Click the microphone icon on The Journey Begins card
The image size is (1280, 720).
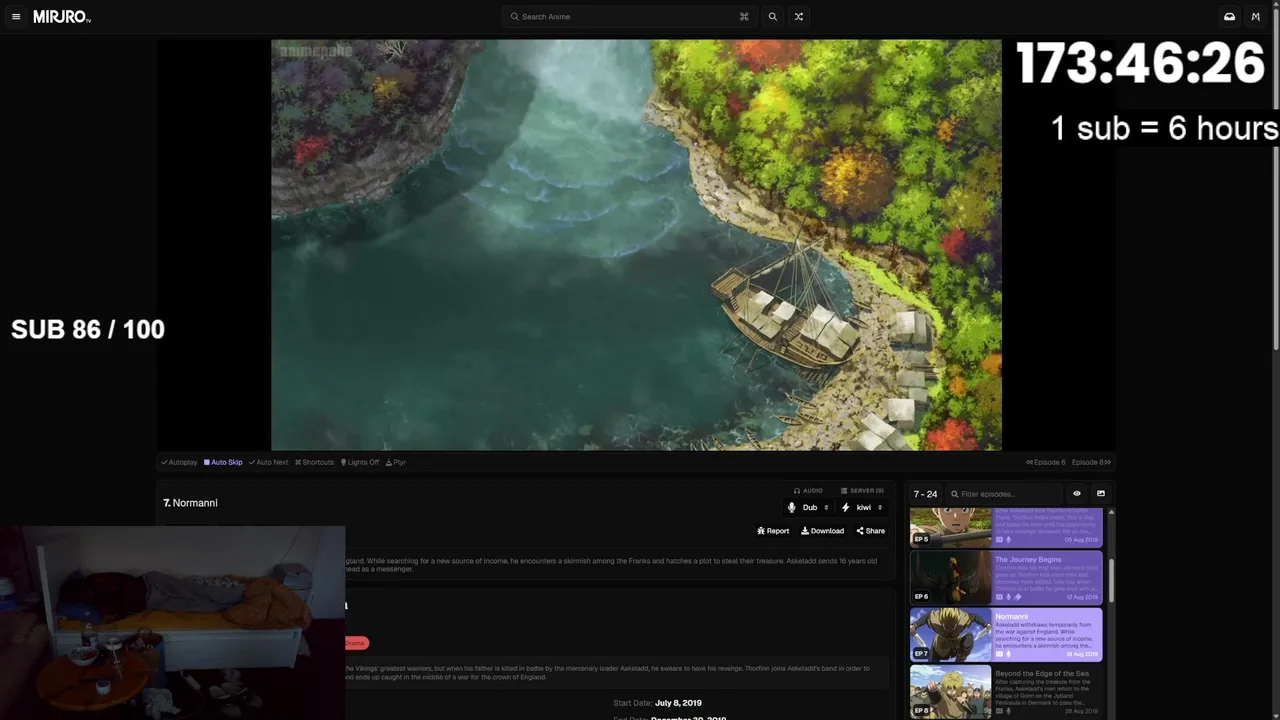[1008, 597]
